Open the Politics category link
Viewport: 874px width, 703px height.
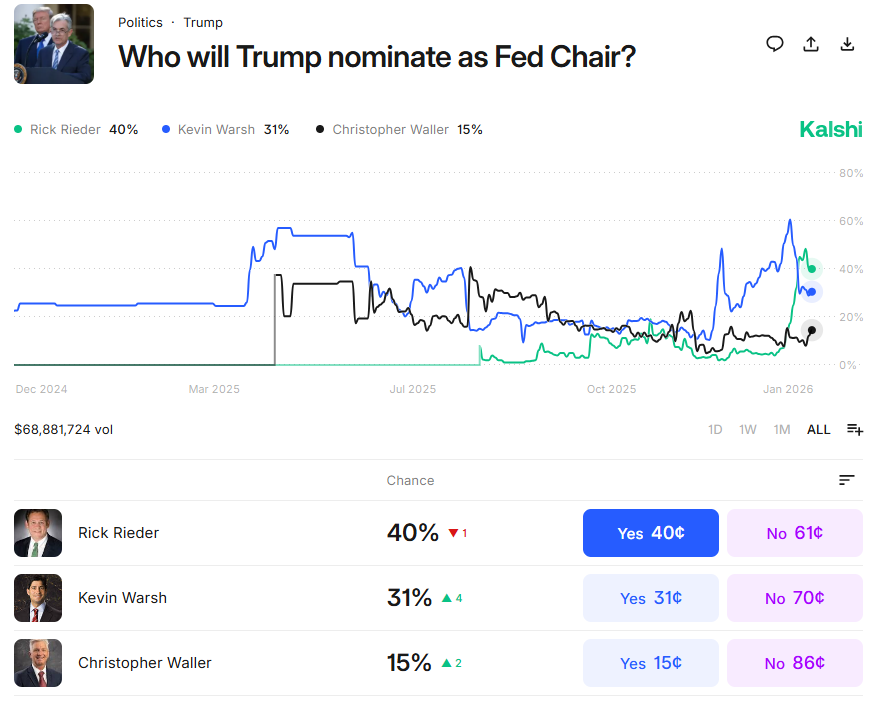[x=140, y=22]
